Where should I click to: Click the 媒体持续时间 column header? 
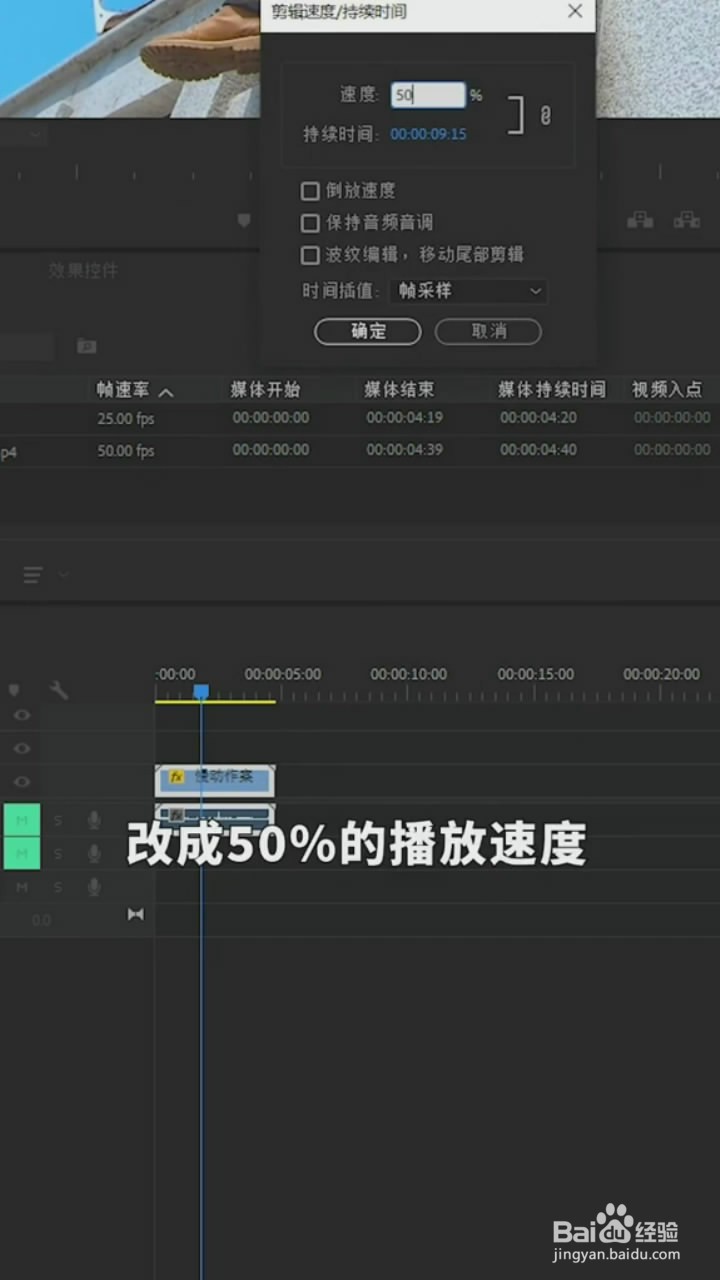click(x=552, y=390)
